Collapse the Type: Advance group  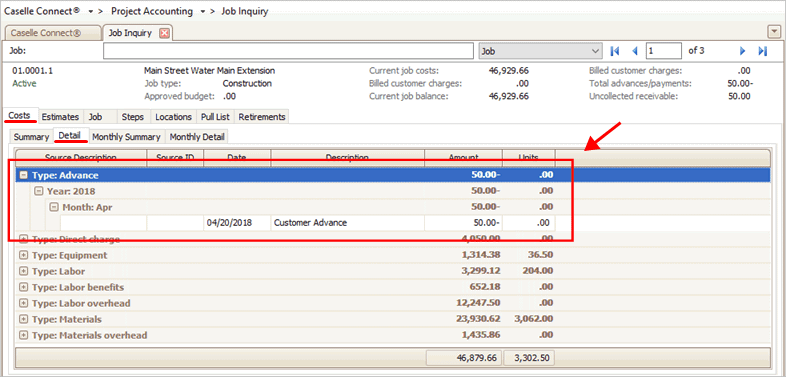pos(23,175)
